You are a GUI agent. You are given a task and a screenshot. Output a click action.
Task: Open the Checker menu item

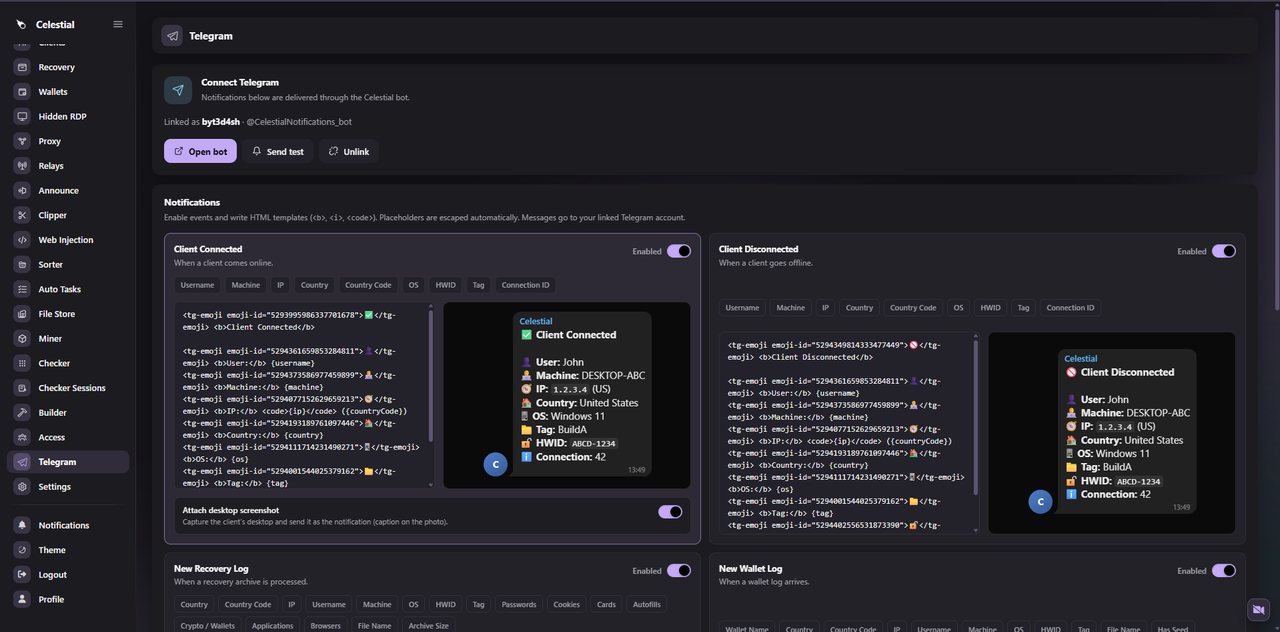(68, 363)
